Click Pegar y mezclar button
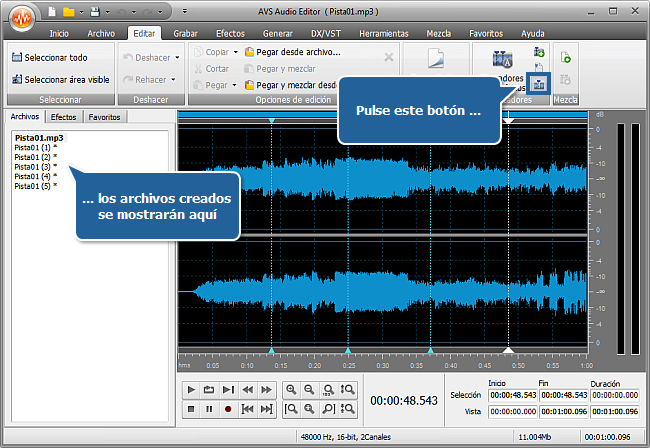This screenshot has width=650, height=448. pos(280,69)
